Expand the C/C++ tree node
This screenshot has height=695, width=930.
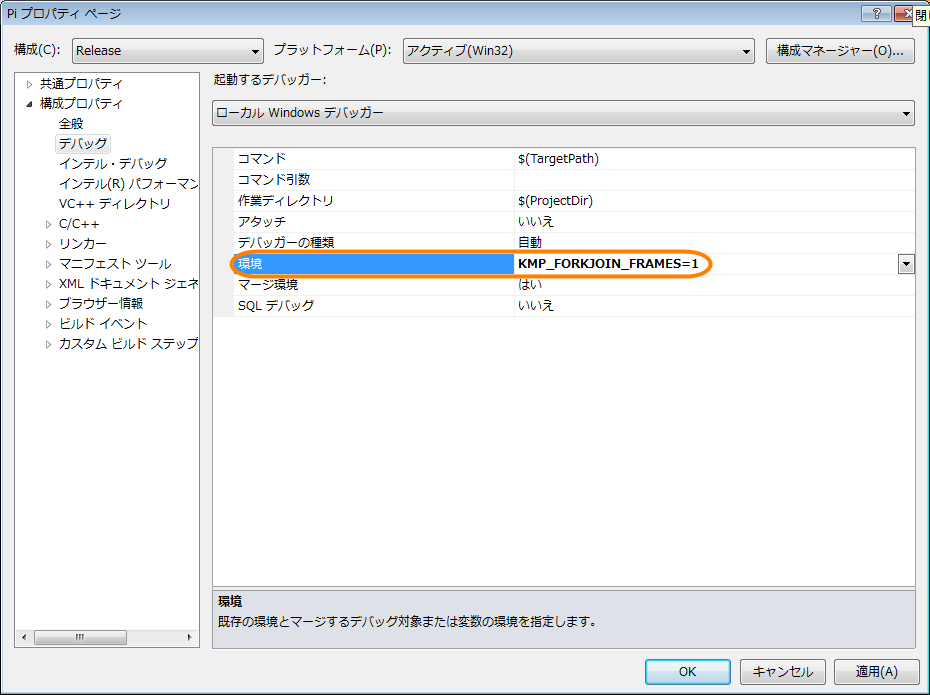tap(48, 224)
